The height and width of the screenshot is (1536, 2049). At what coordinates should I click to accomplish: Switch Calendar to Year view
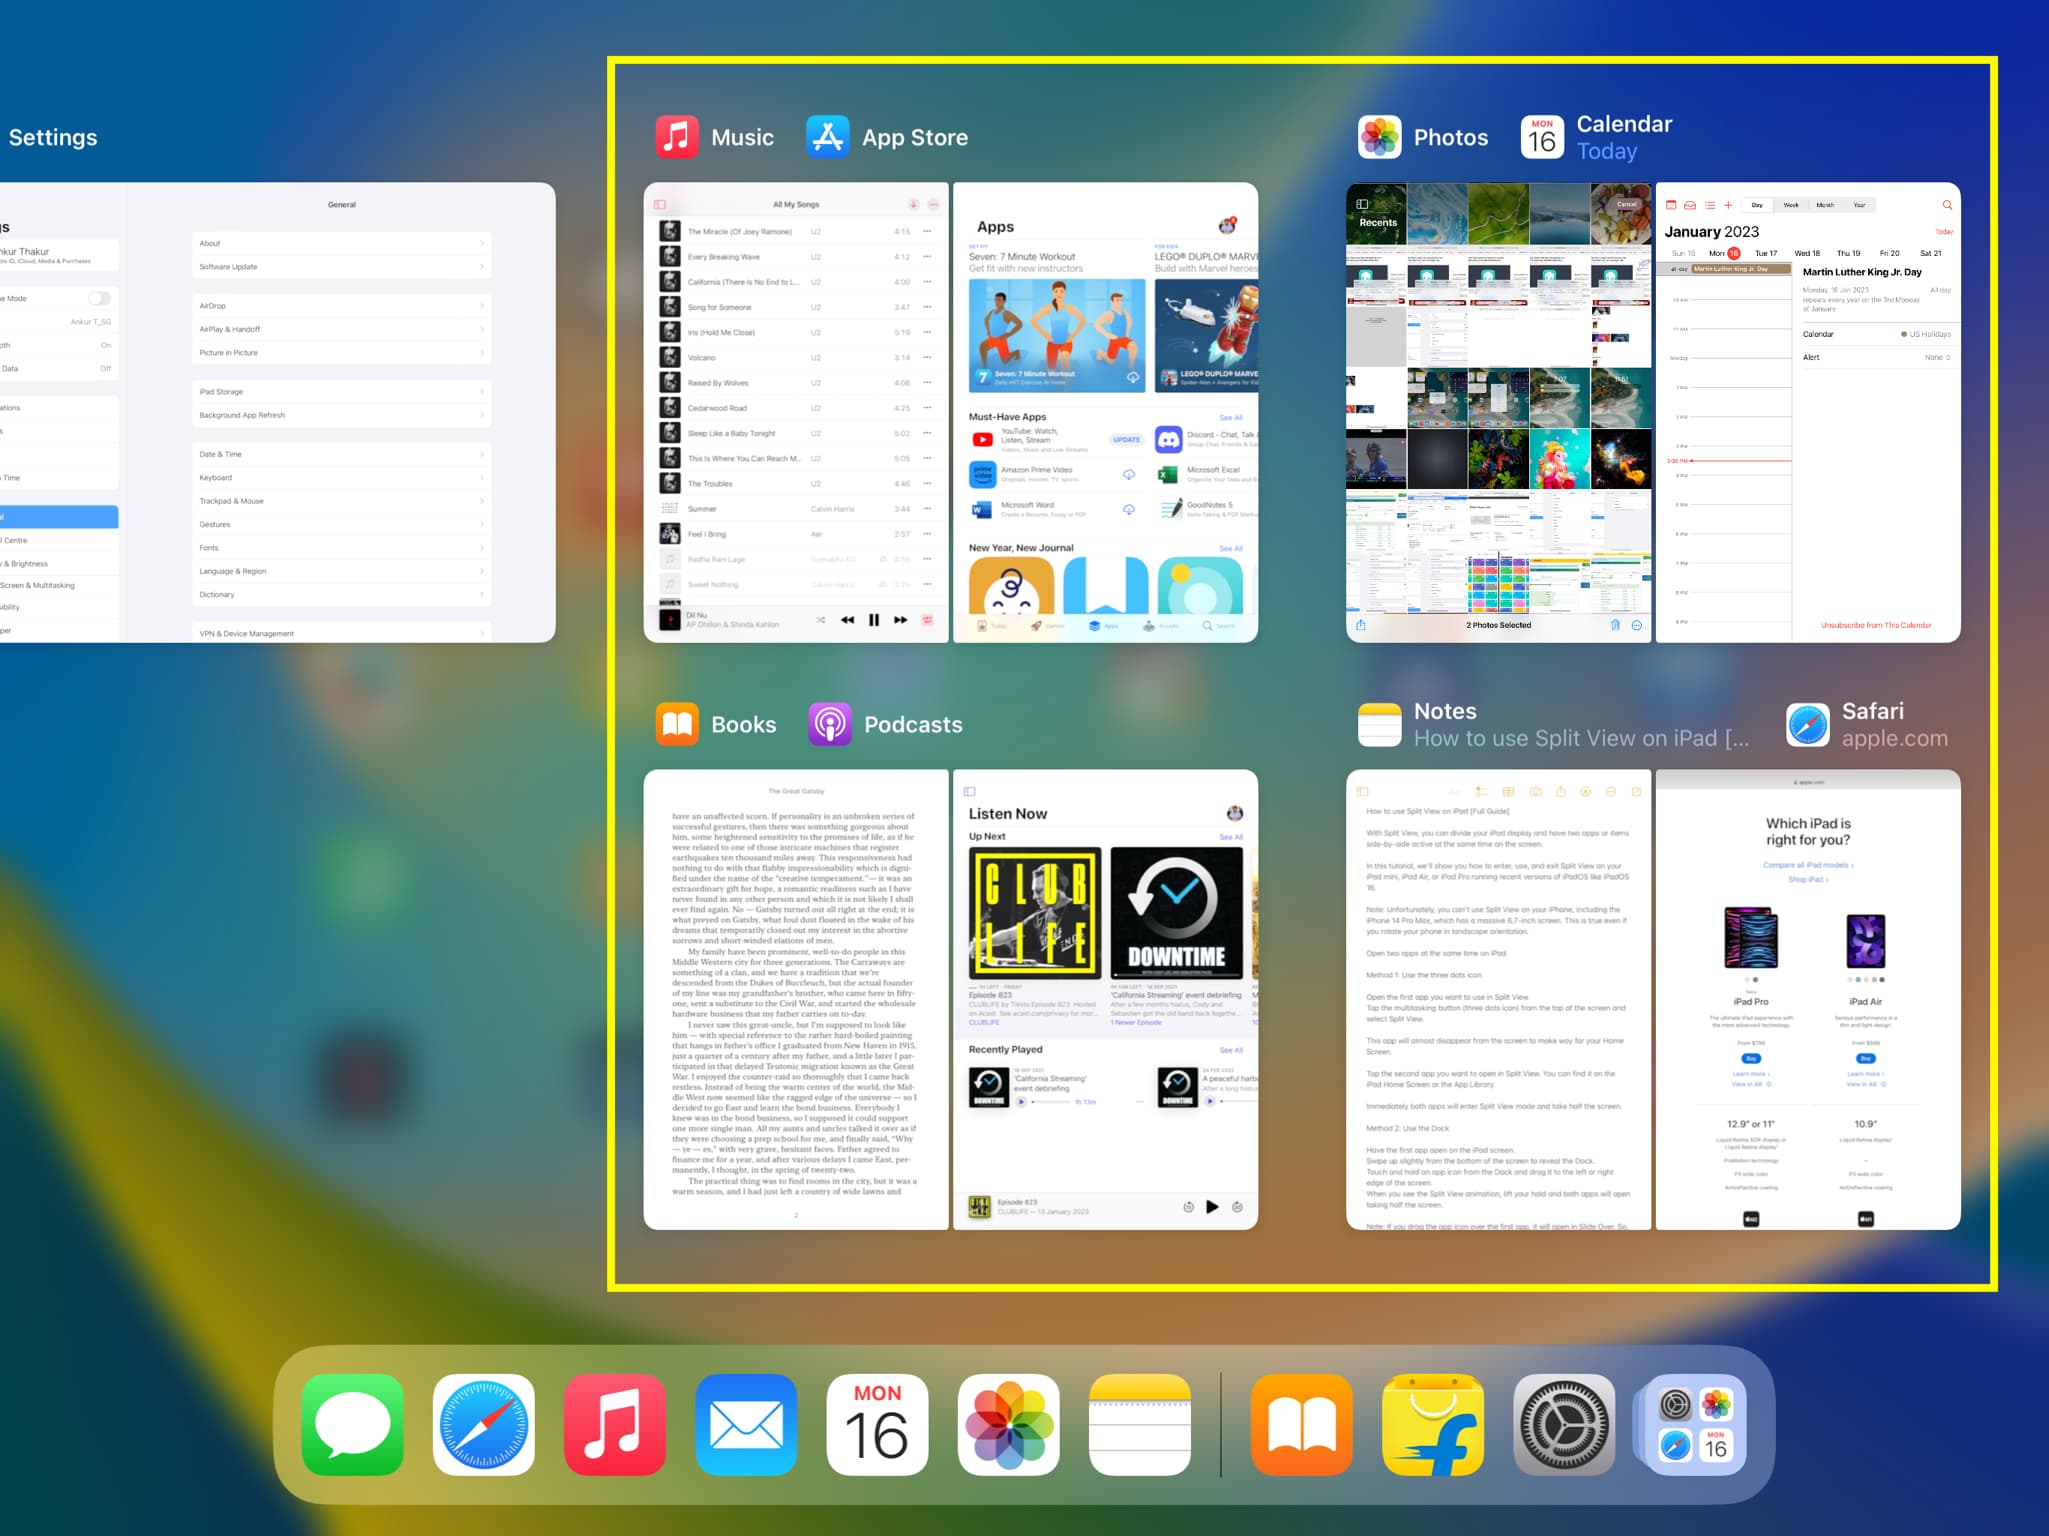(x=1859, y=205)
